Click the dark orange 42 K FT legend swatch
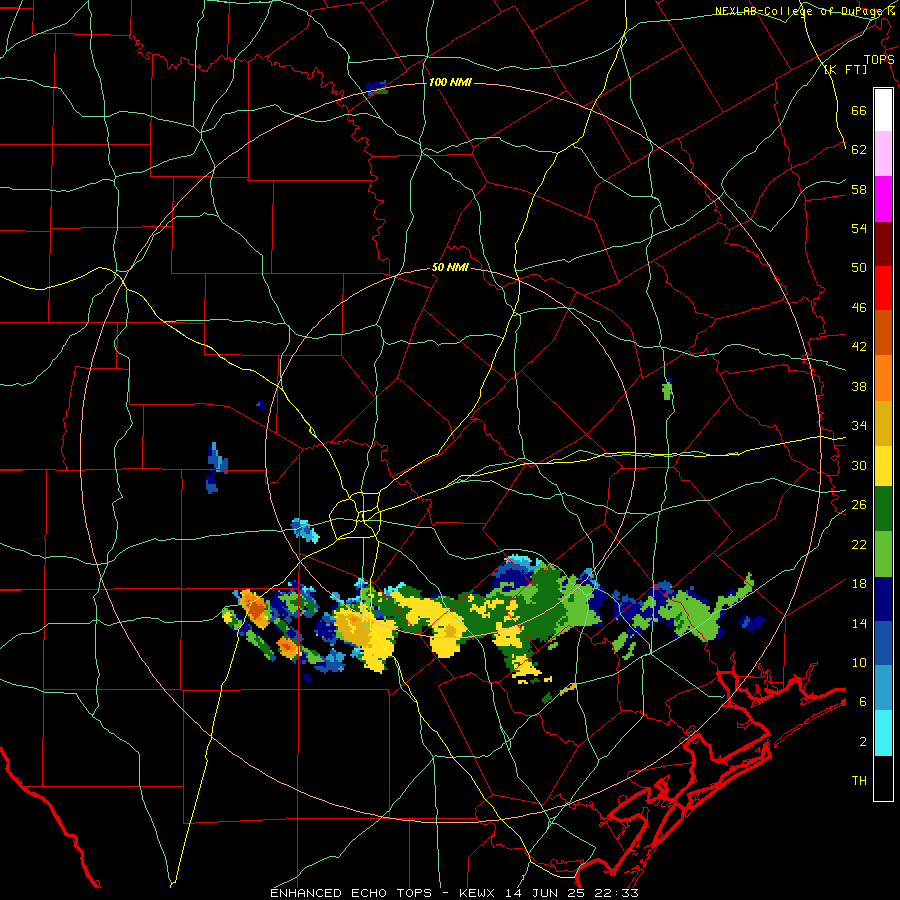900x900 pixels. [883, 333]
